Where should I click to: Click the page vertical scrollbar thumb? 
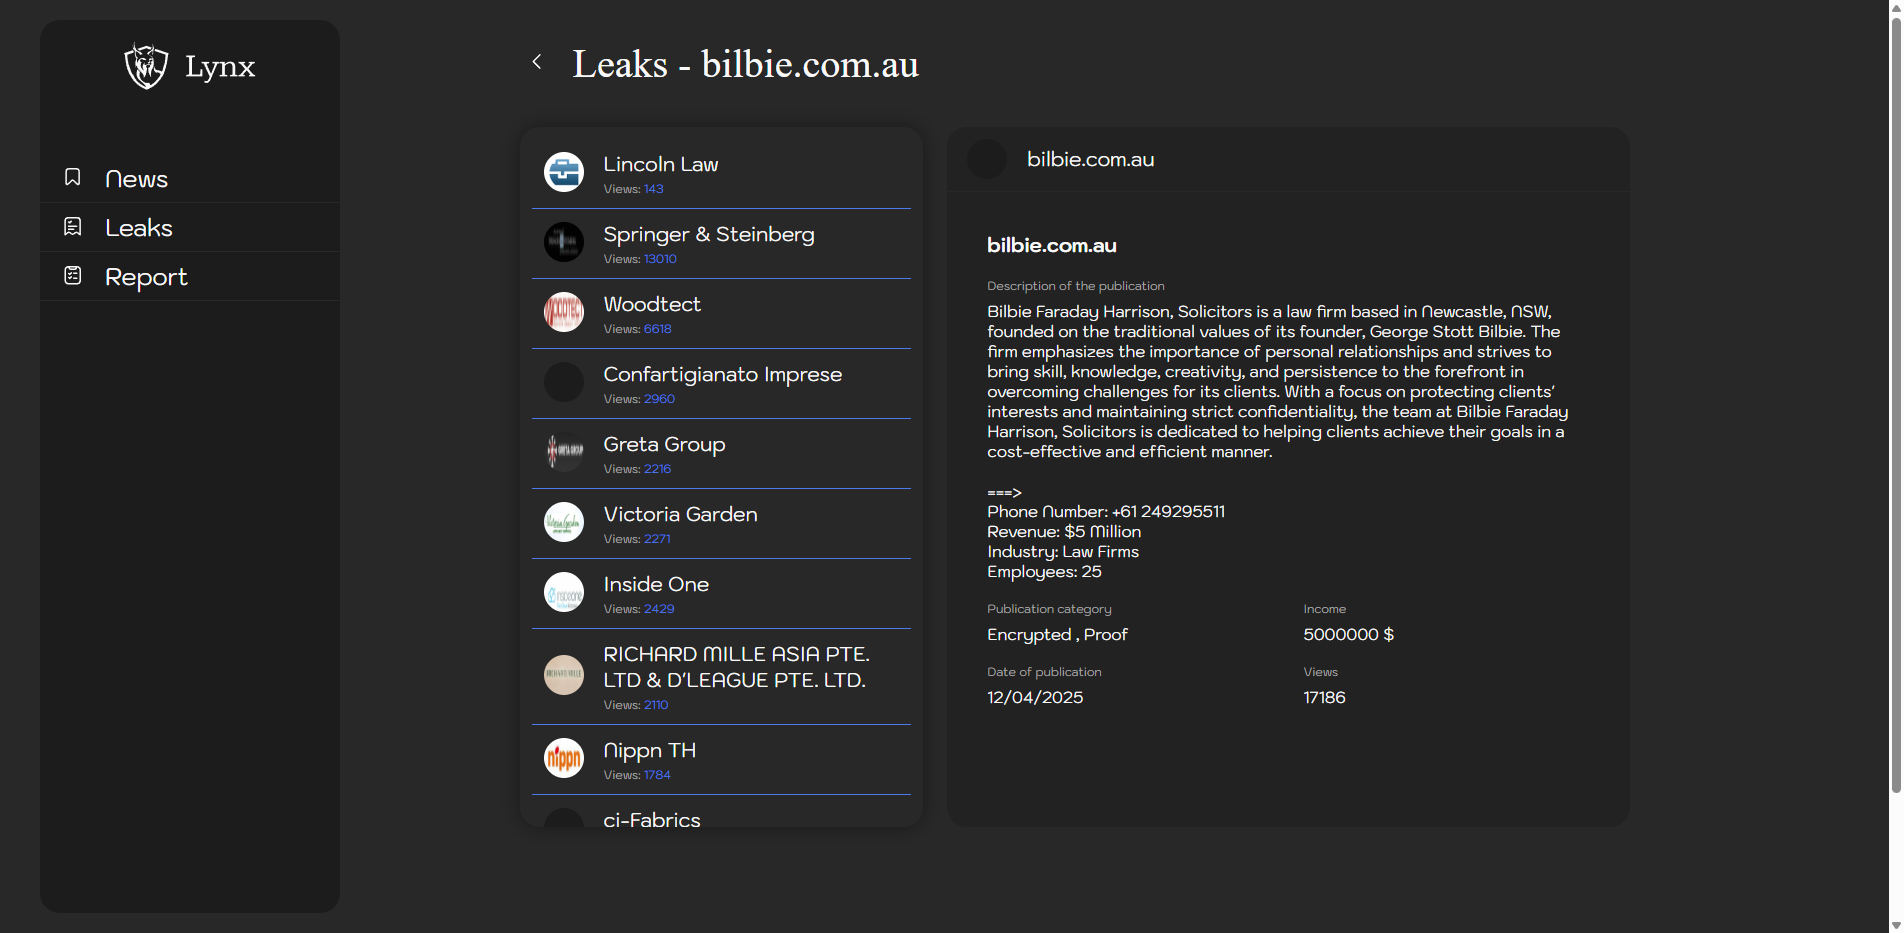(x=1895, y=400)
